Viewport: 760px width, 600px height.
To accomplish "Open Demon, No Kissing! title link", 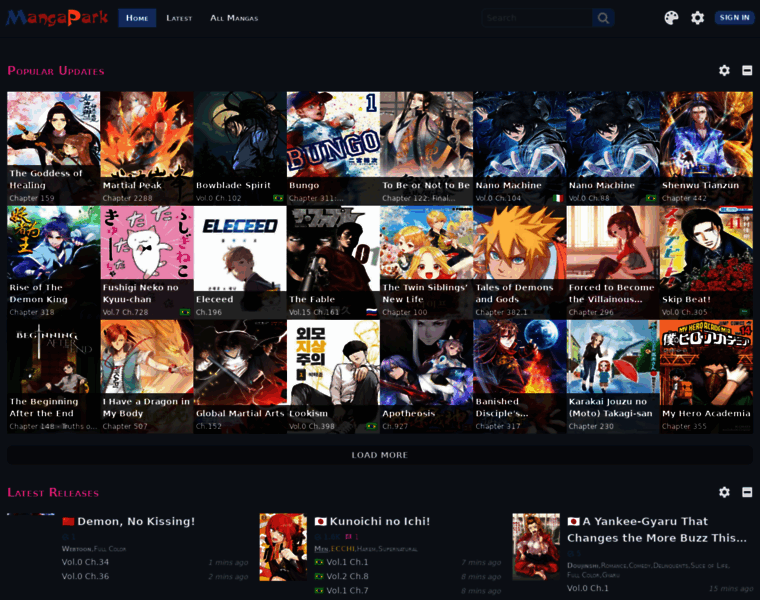I will tap(136, 521).
